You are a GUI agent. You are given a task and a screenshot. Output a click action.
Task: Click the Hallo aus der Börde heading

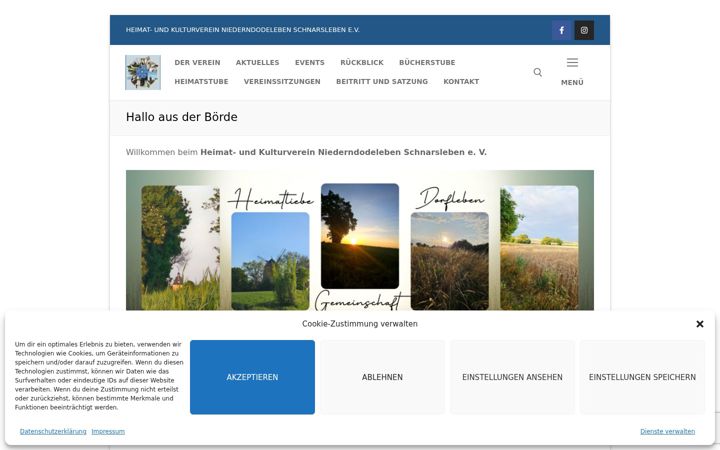[181, 117]
